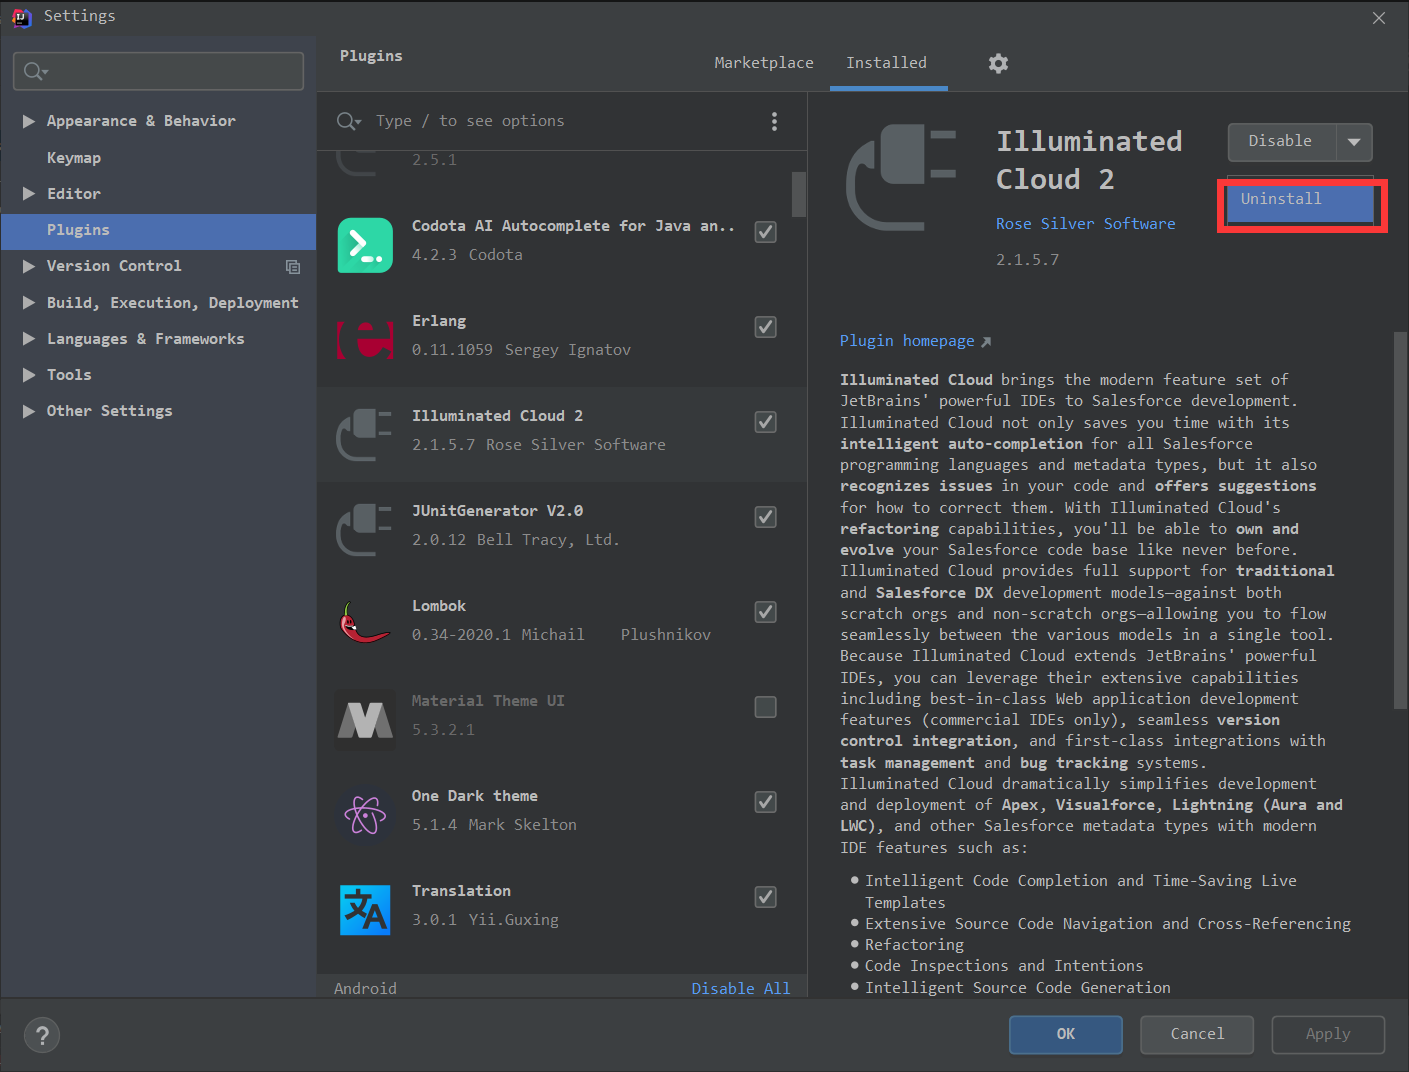This screenshot has height=1072, width=1409.
Task: Select the Codota AI Autocomplete plugin icon
Action: click(x=365, y=245)
